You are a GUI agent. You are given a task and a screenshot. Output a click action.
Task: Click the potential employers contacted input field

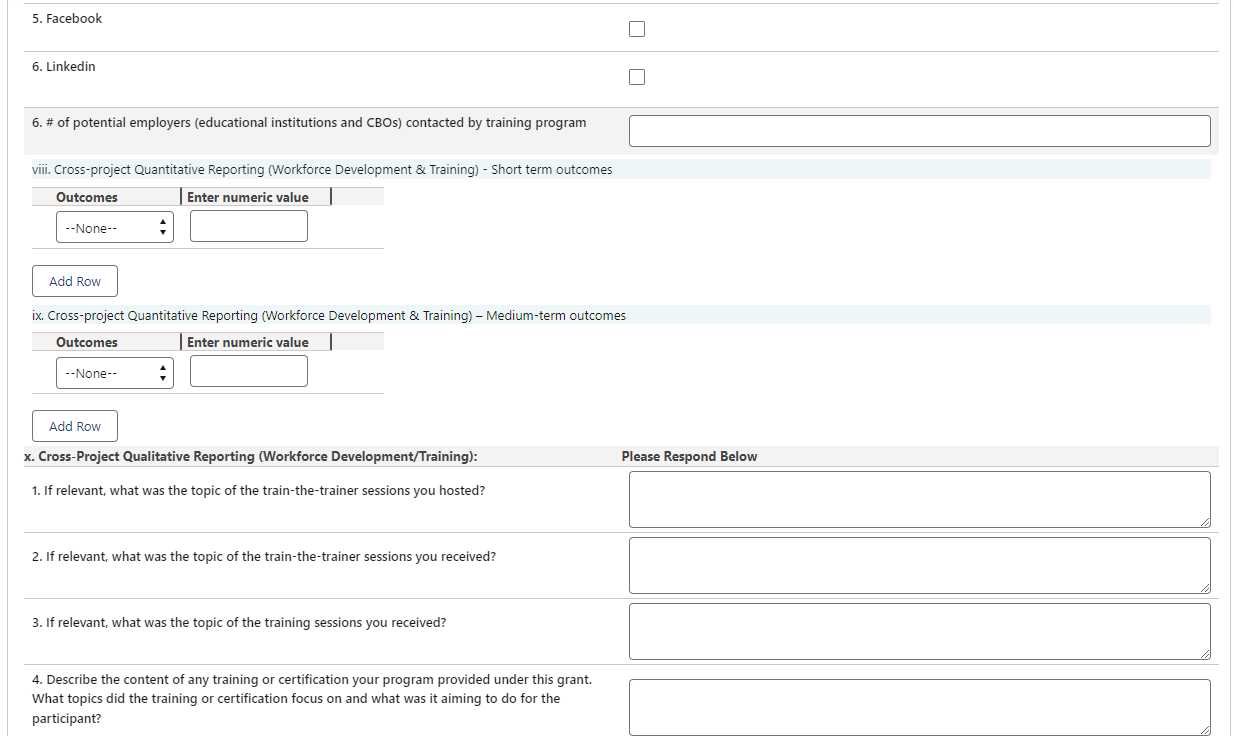coord(919,131)
